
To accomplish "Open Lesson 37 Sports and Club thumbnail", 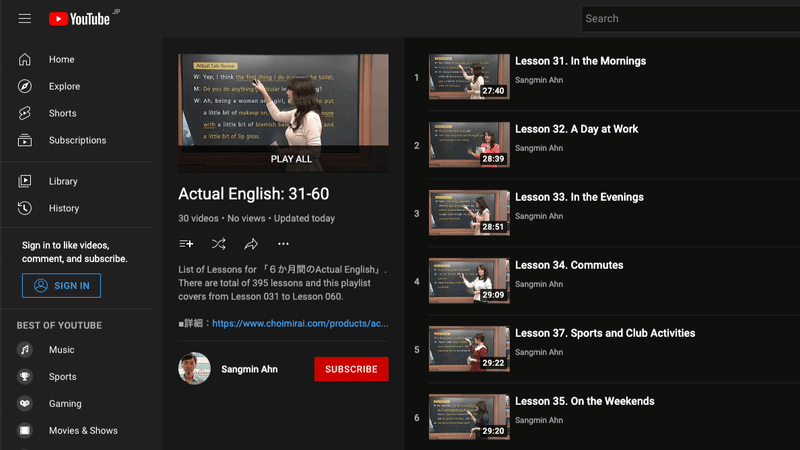I will click(469, 348).
